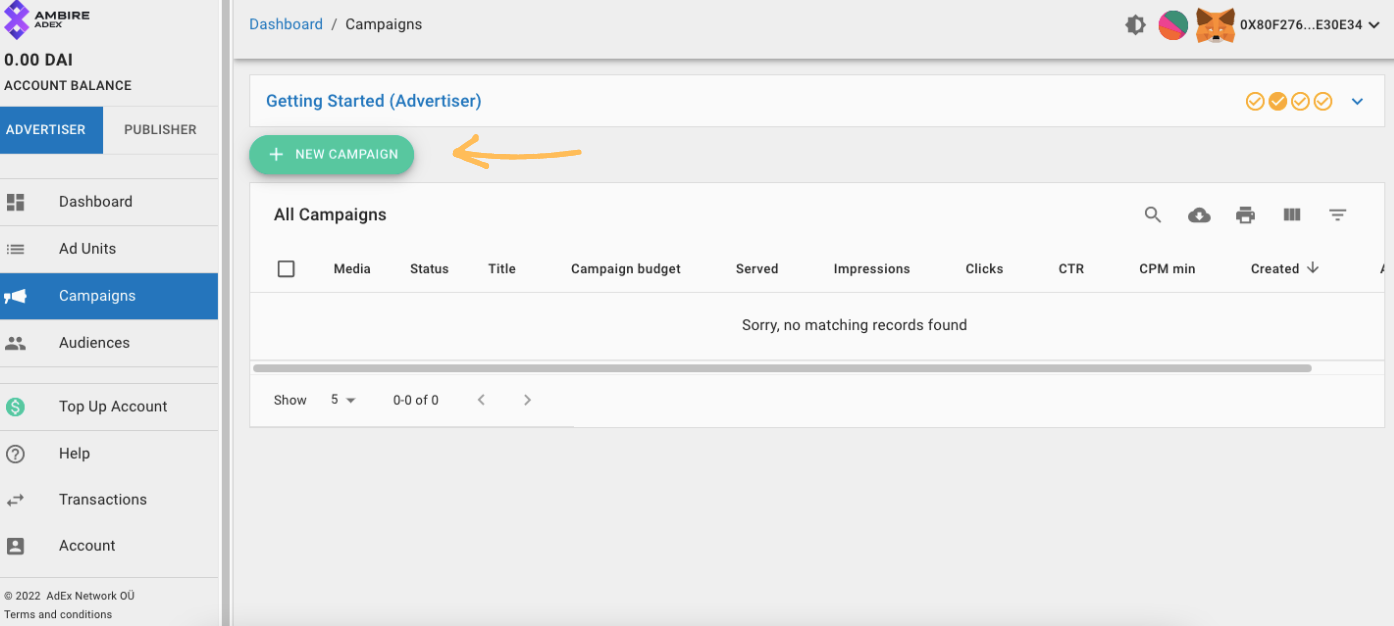Open the AdEx Network OÜ link

[90, 596]
